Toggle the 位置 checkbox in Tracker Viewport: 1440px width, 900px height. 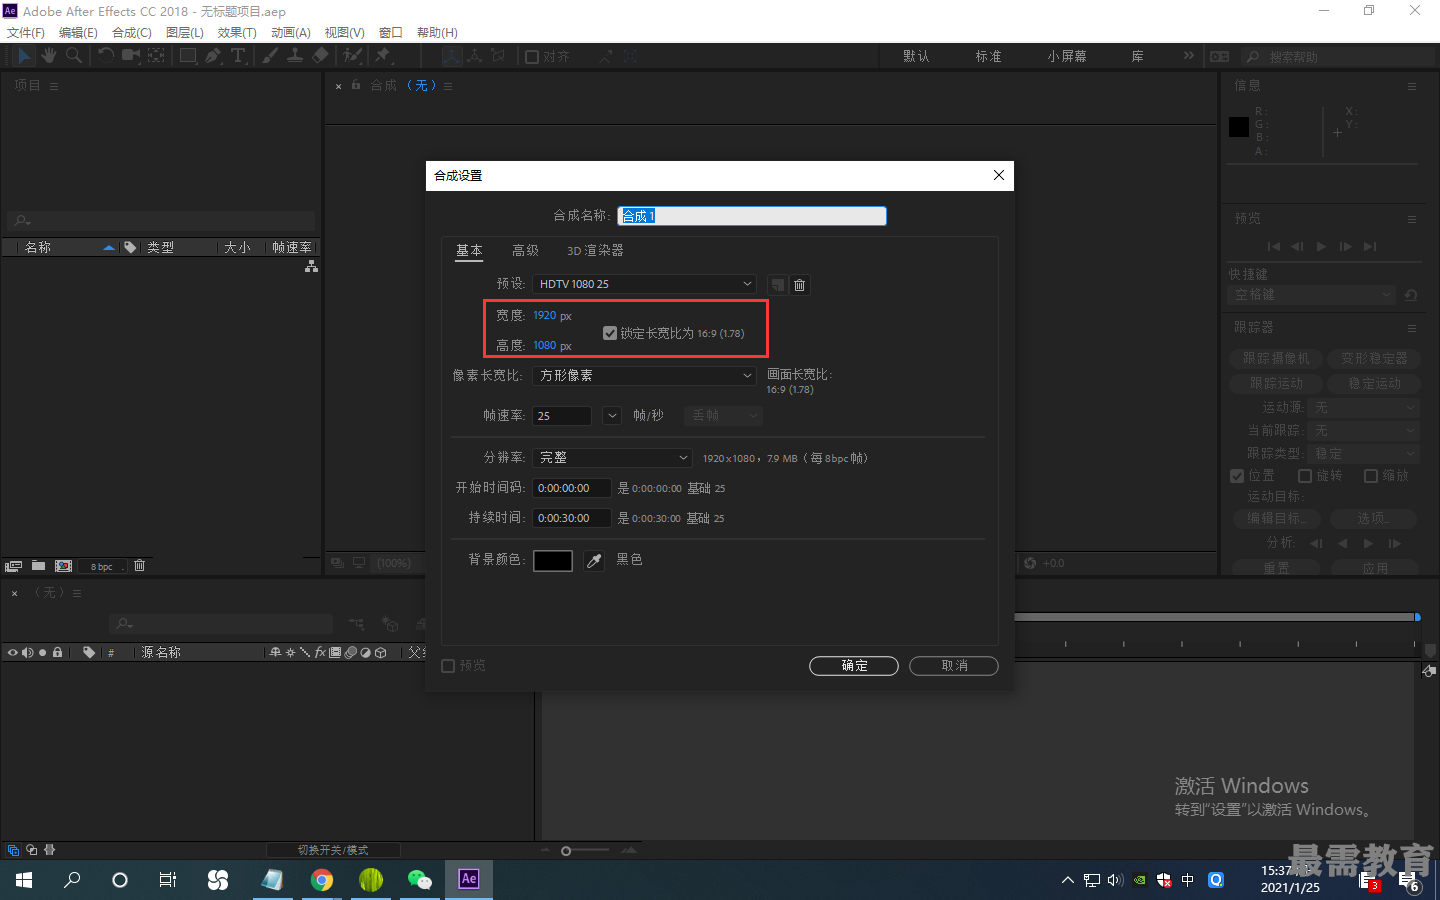1237,476
